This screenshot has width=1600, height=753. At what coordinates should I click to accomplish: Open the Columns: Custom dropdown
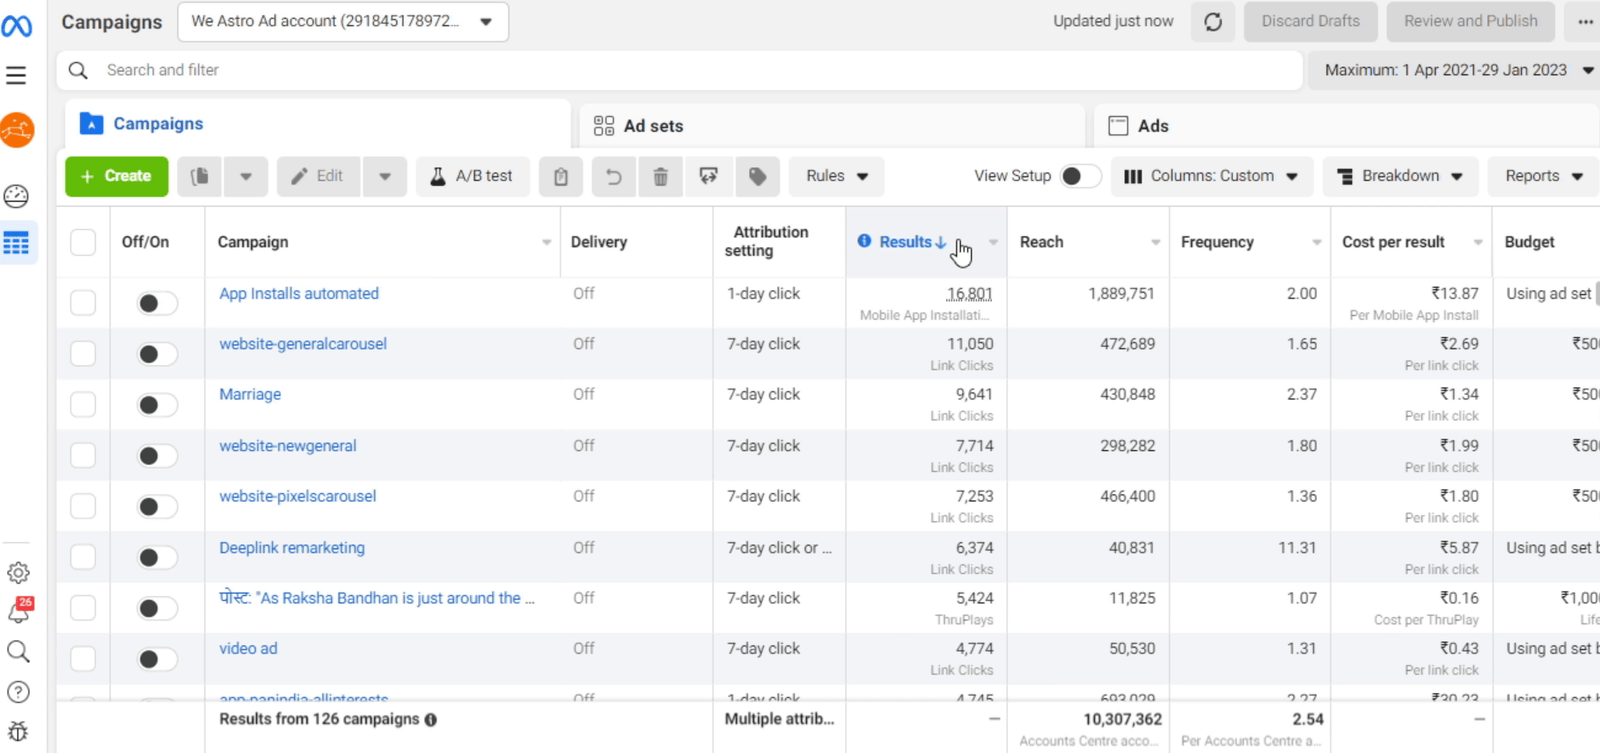tap(1210, 176)
